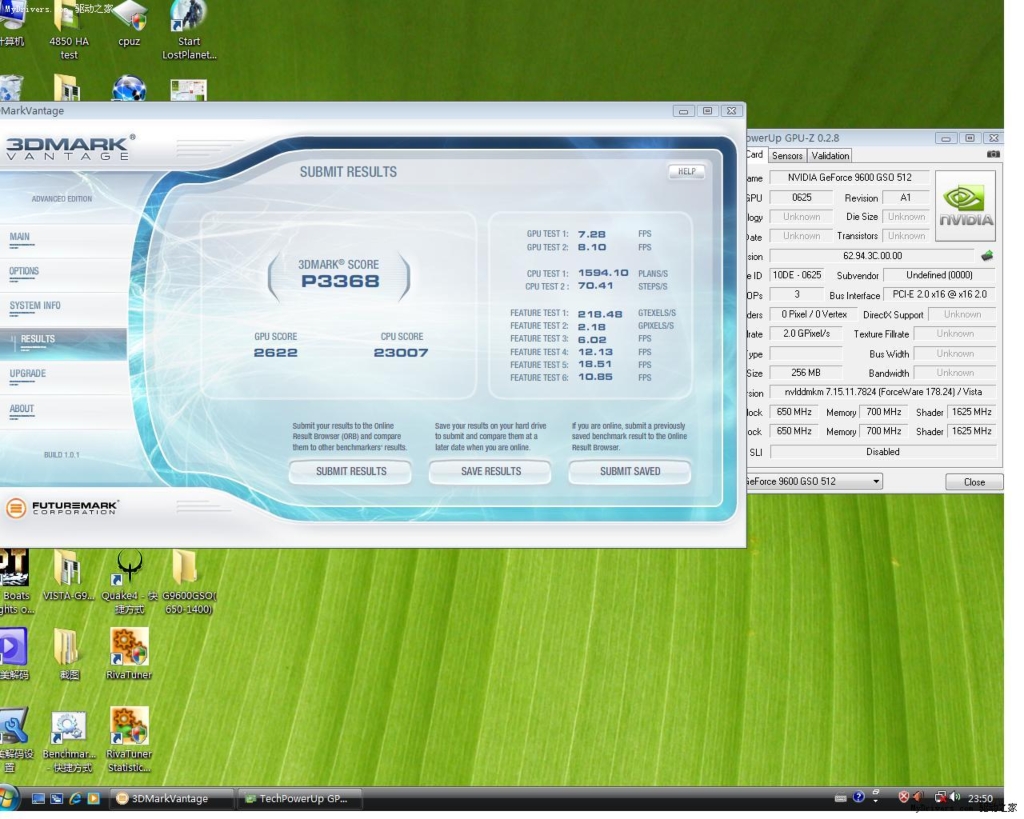Click the driver version field nvlddmkm 7.15.11.7824
Viewport: 1024px width, 819px height.
(883, 392)
